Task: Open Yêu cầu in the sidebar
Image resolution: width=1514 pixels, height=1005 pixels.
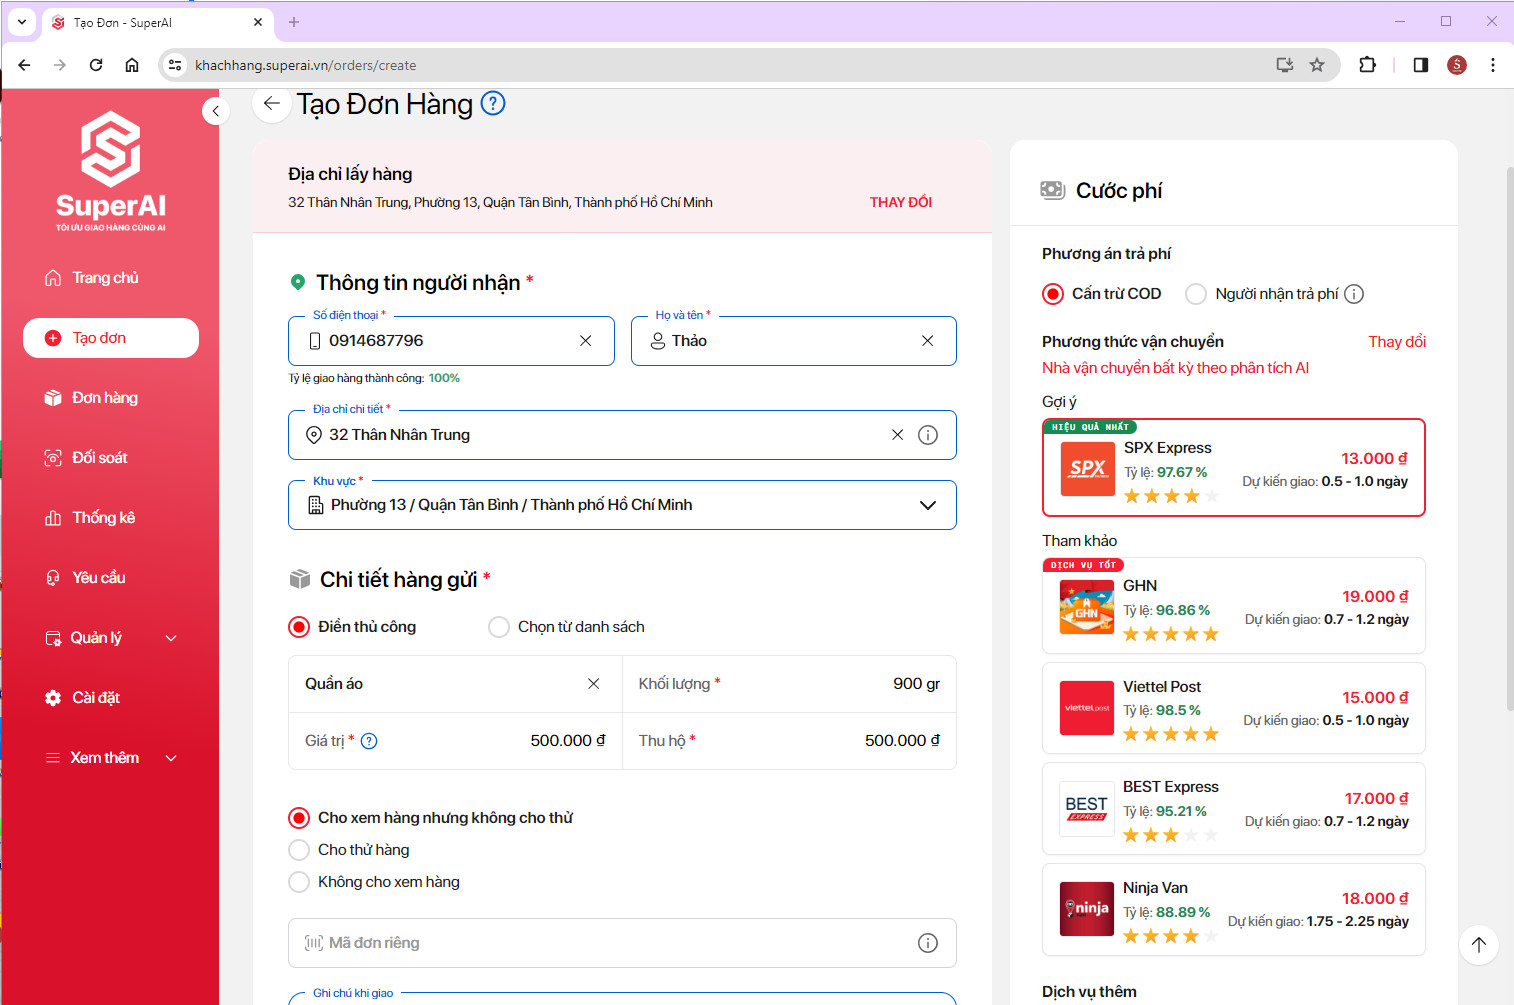Action: point(110,578)
